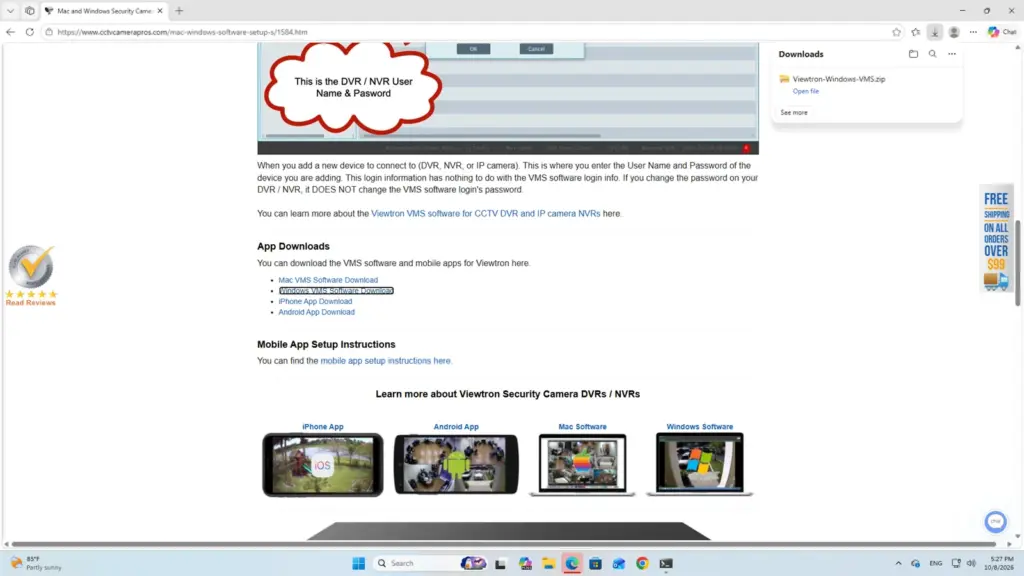Click See more in Downloads panel
Viewport: 1024px width, 576px height.
[x=793, y=112]
